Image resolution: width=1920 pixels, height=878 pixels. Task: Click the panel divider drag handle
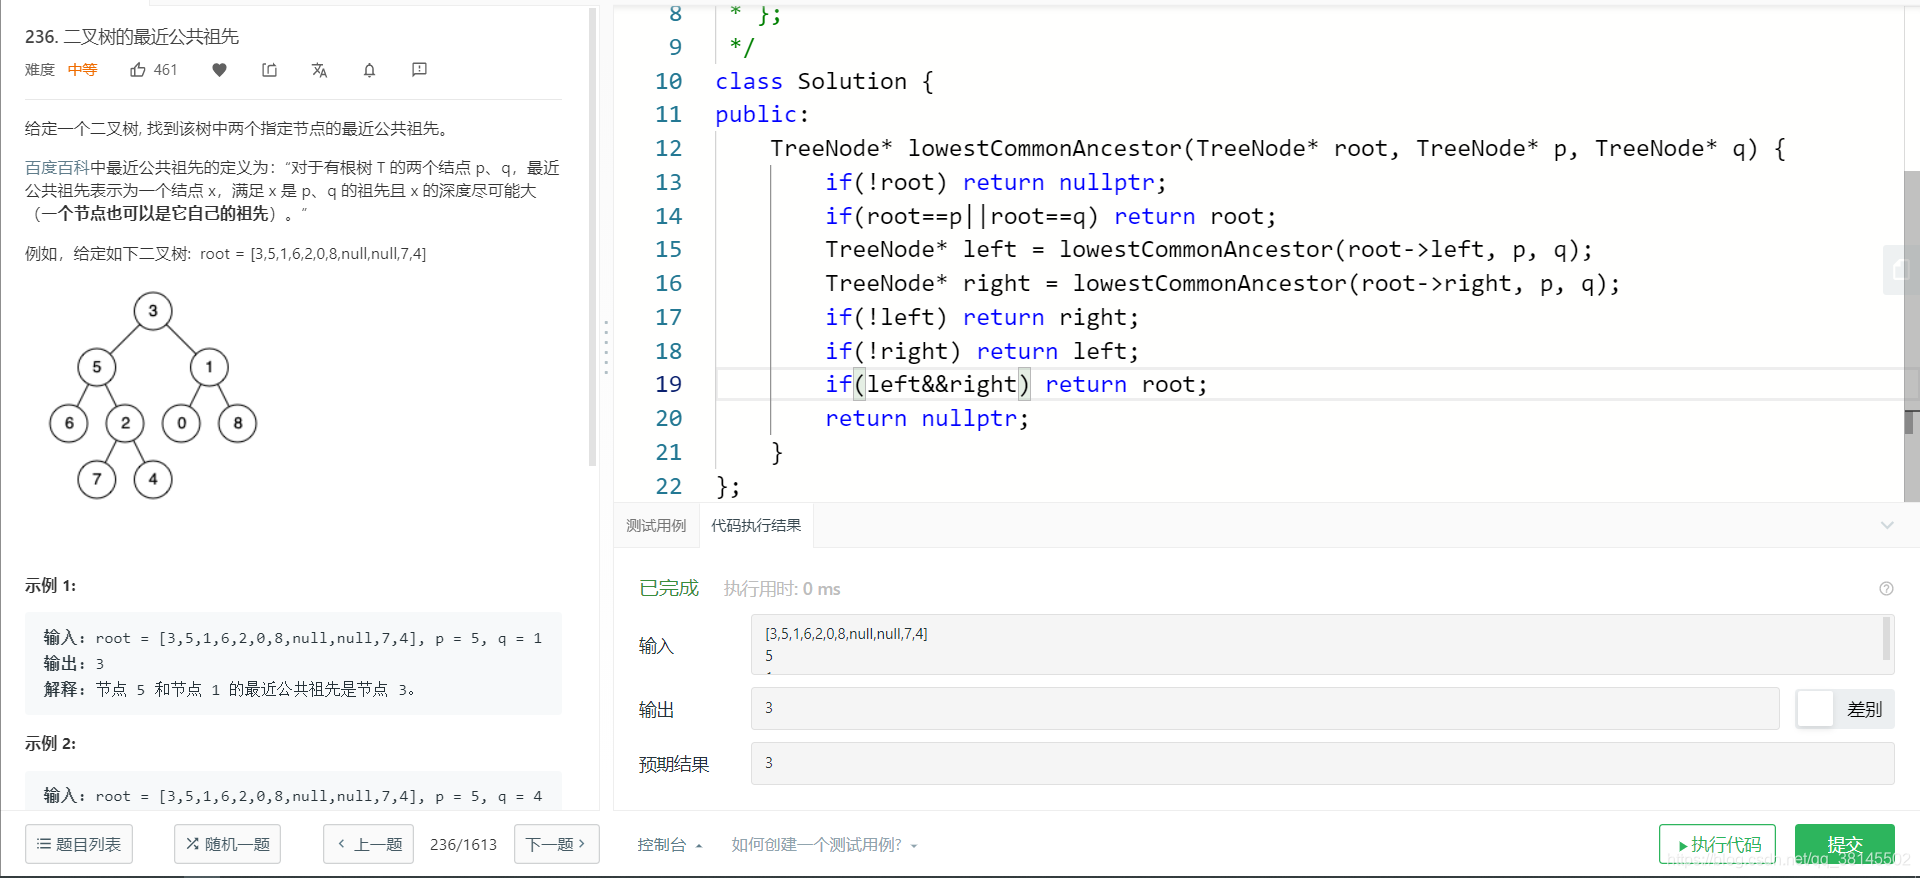point(606,347)
